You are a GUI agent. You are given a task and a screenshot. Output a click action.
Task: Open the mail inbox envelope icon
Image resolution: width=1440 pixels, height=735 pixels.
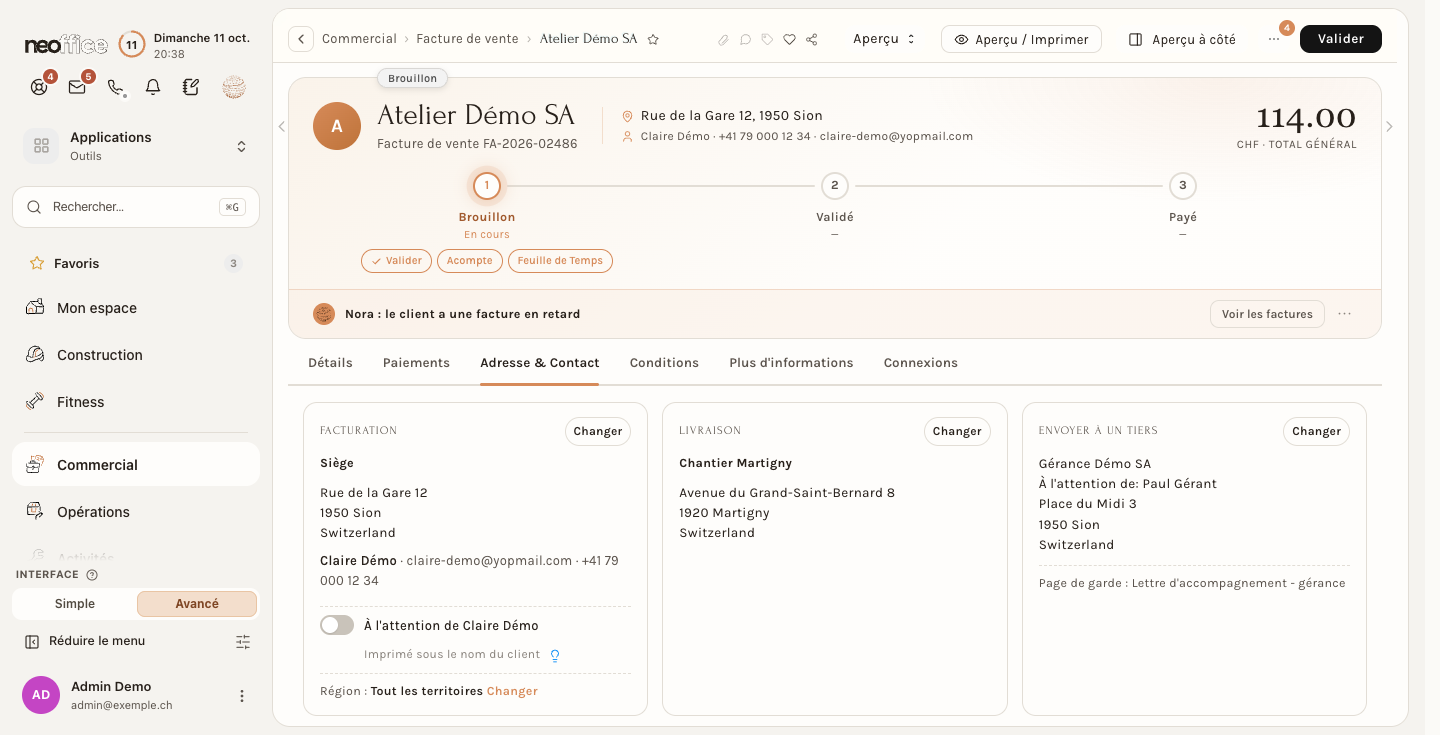77,87
